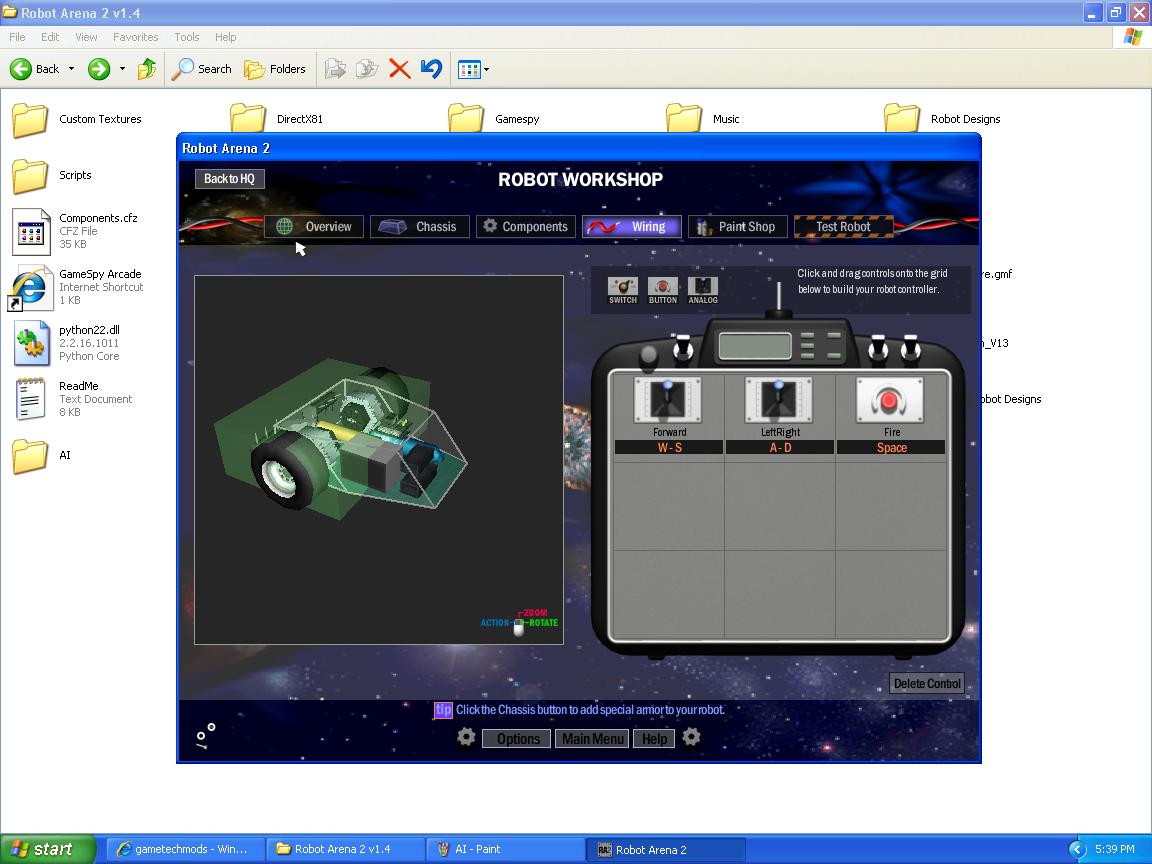Click the gear icon right of Help

[691, 736]
